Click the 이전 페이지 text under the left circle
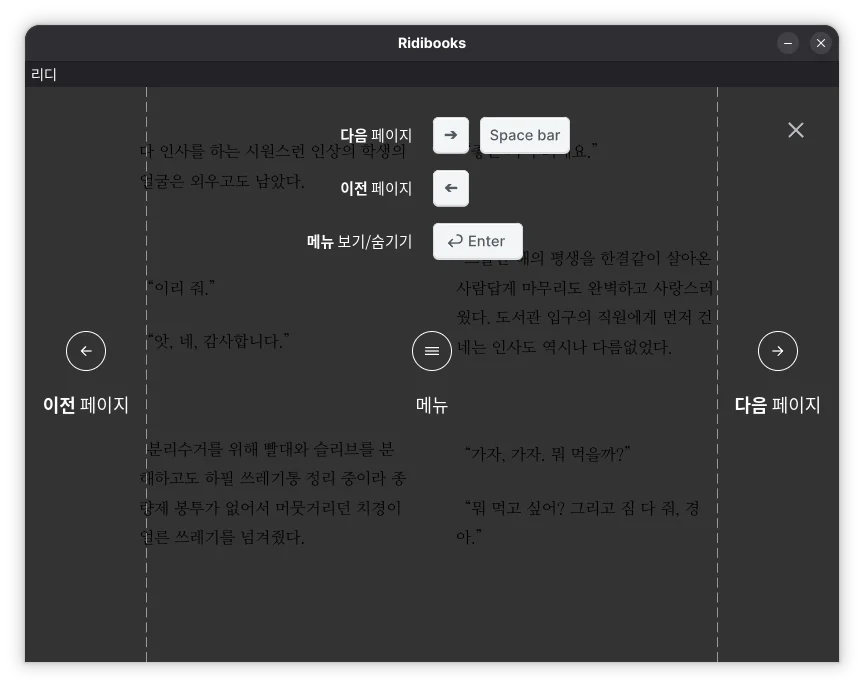 point(86,405)
